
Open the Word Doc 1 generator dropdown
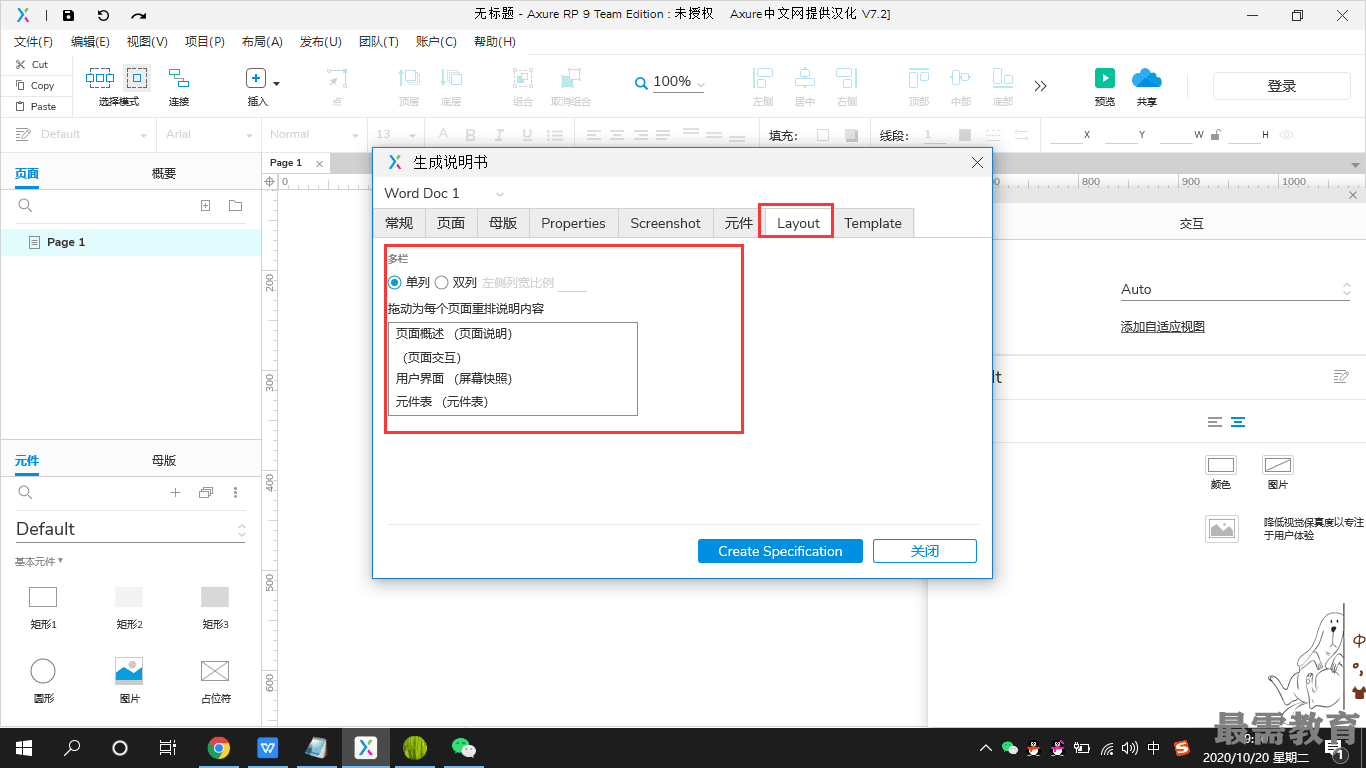(444, 193)
